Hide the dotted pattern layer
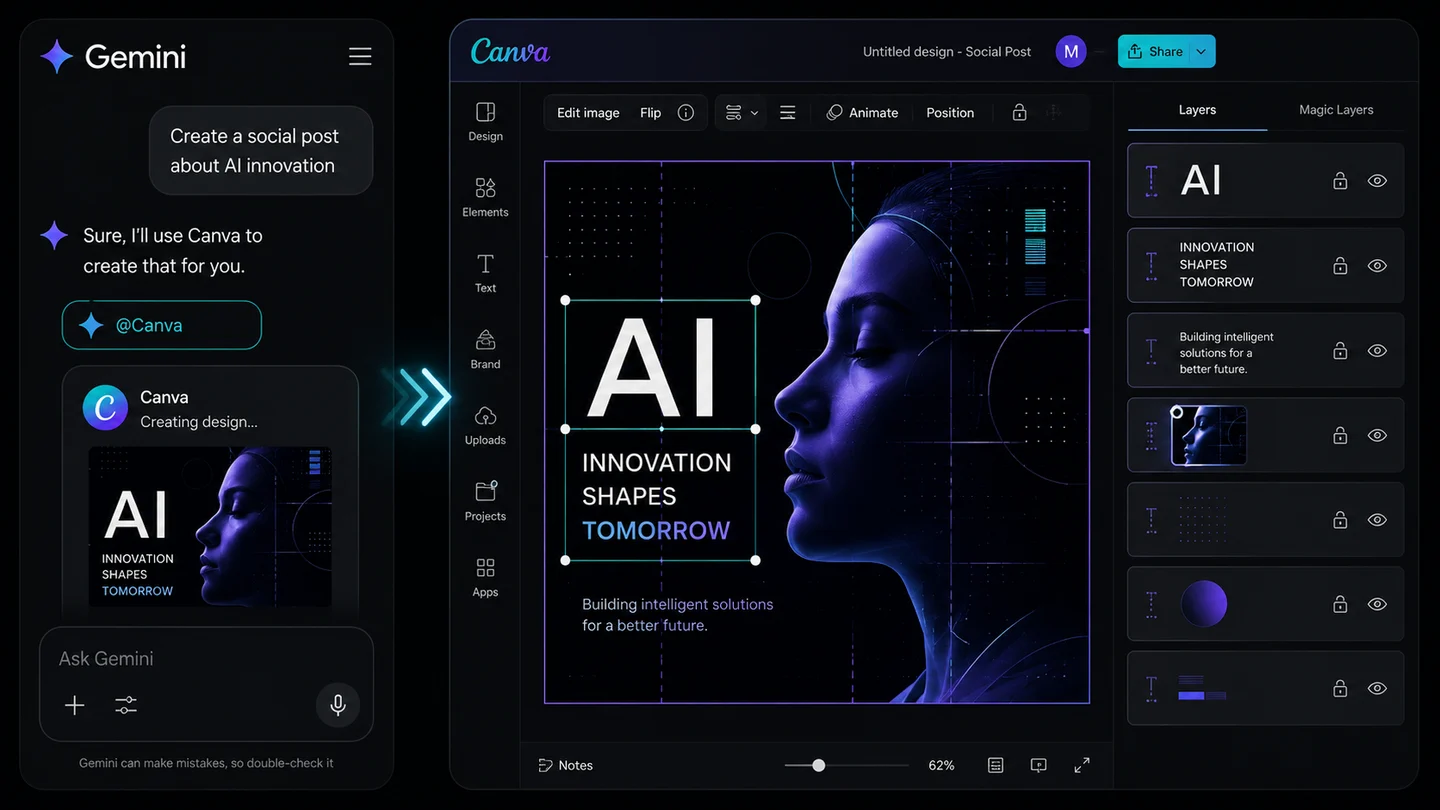 click(1377, 520)
